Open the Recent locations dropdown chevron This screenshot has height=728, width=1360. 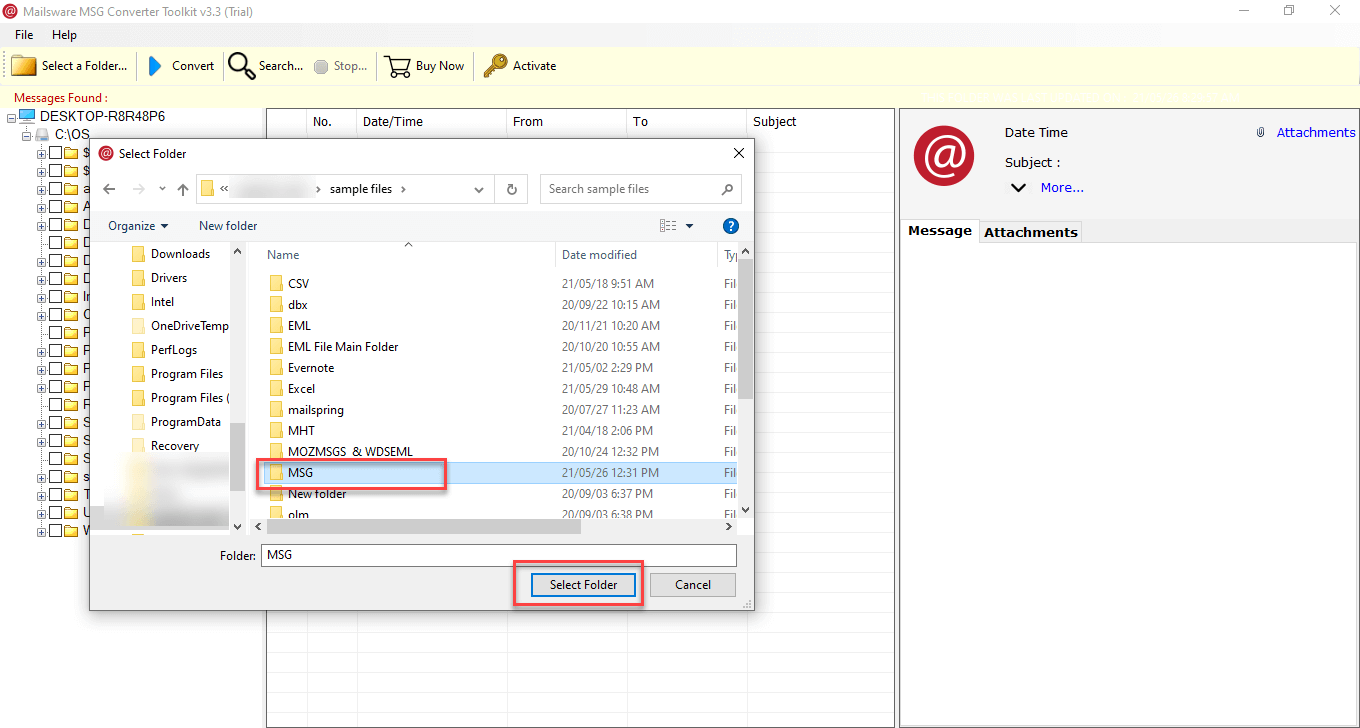coord(163,189)
